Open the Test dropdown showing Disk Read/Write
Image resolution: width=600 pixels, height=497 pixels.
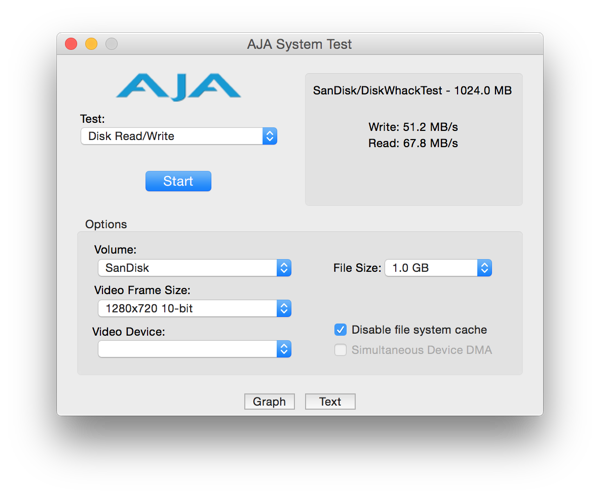coord(179,136)
